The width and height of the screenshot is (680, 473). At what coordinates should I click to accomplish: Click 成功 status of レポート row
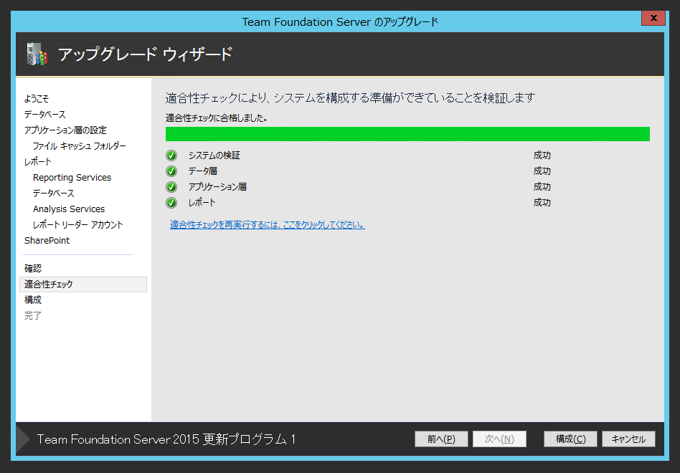(542, 202)
